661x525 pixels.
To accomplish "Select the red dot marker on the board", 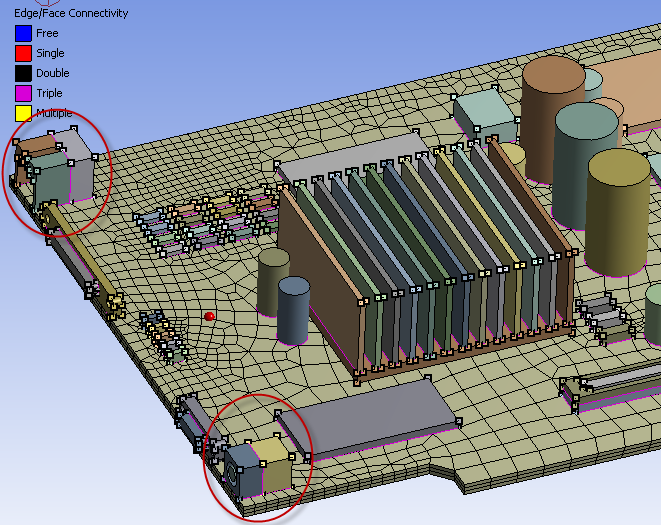I will tap(209, 316).
